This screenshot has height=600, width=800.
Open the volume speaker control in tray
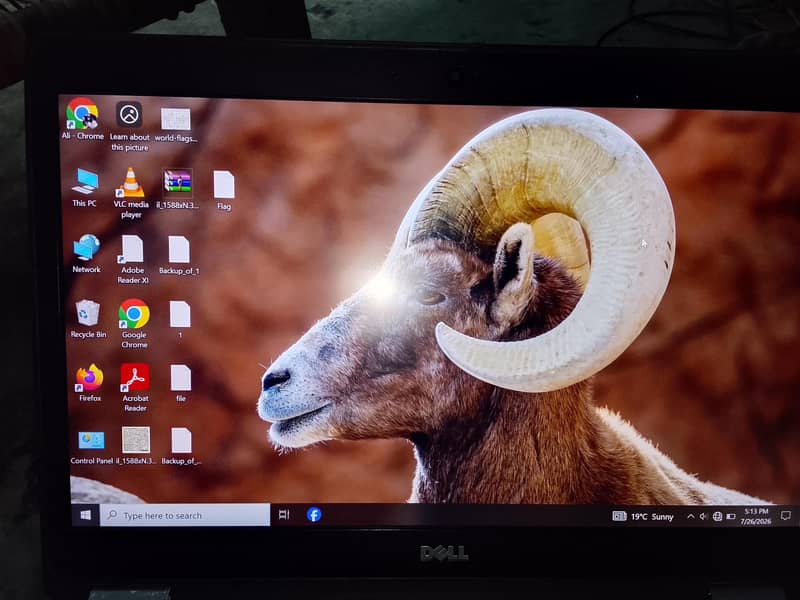[704, 516]
